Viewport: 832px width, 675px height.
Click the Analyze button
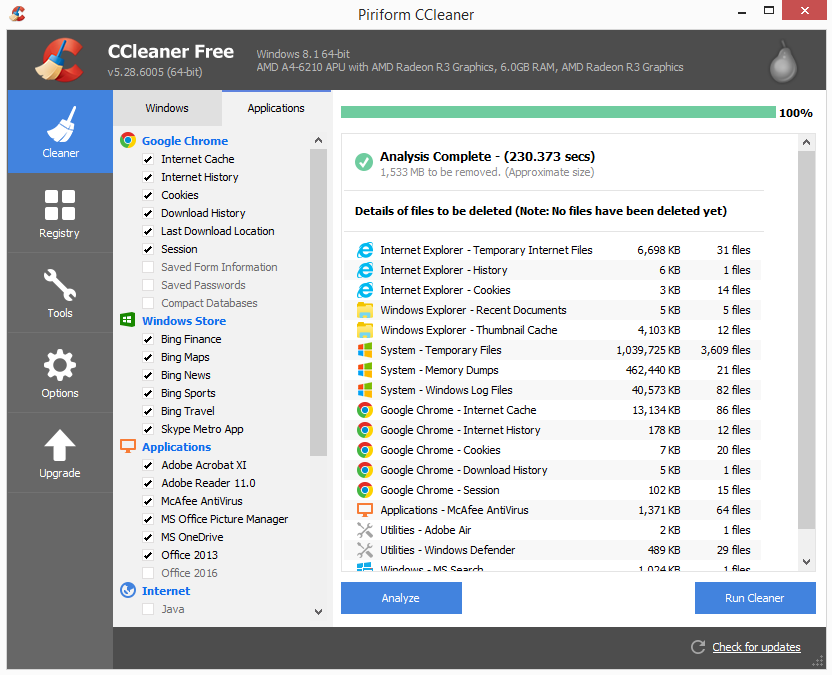click(x=401, y=598)
